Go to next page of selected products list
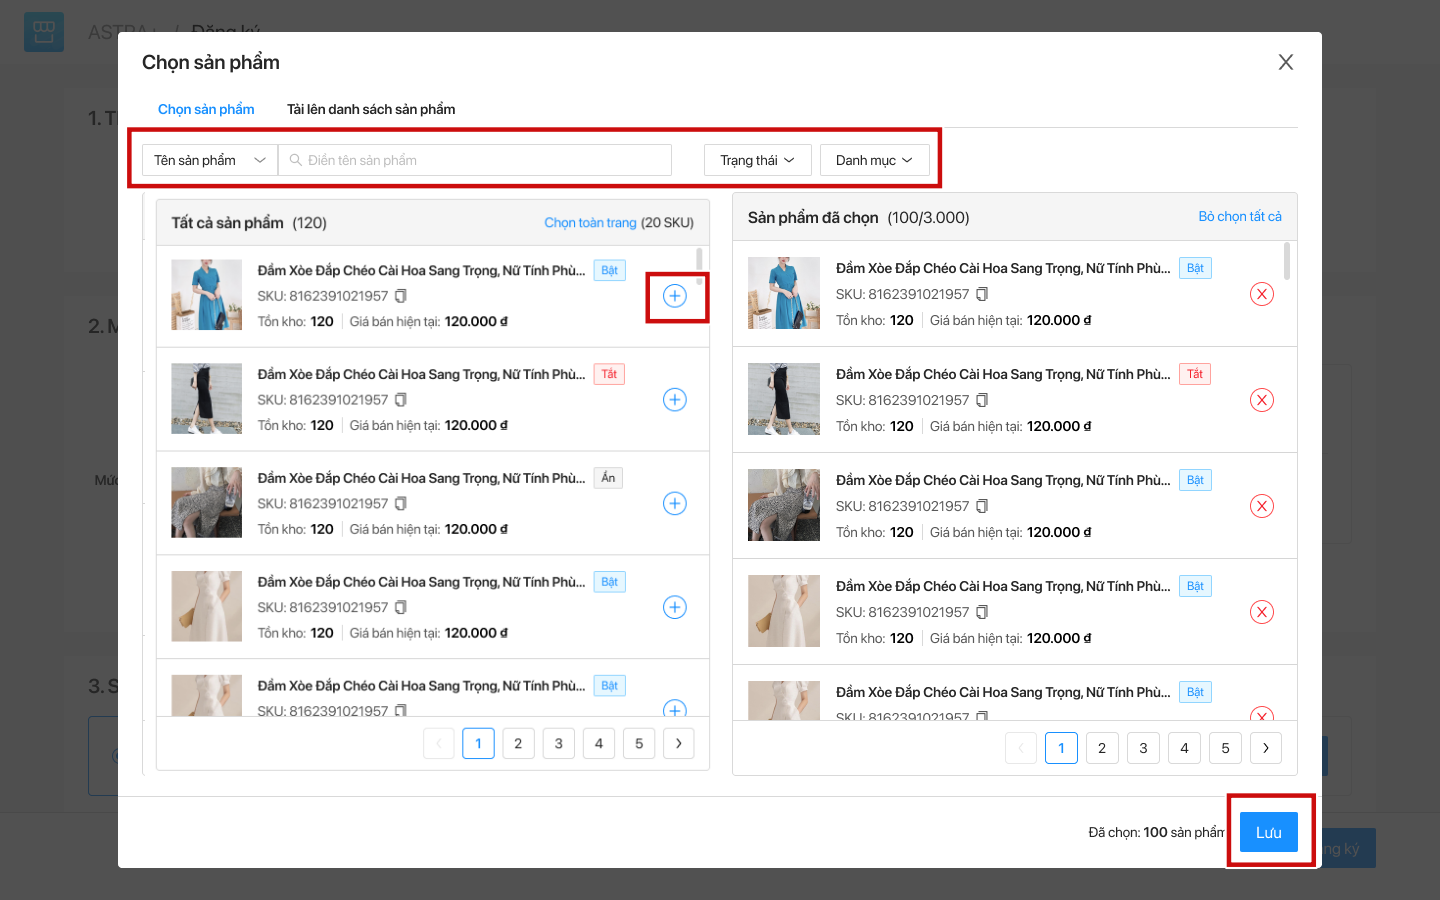The width and height of the screenshot is (1440, 900). tap(1266, 748)
